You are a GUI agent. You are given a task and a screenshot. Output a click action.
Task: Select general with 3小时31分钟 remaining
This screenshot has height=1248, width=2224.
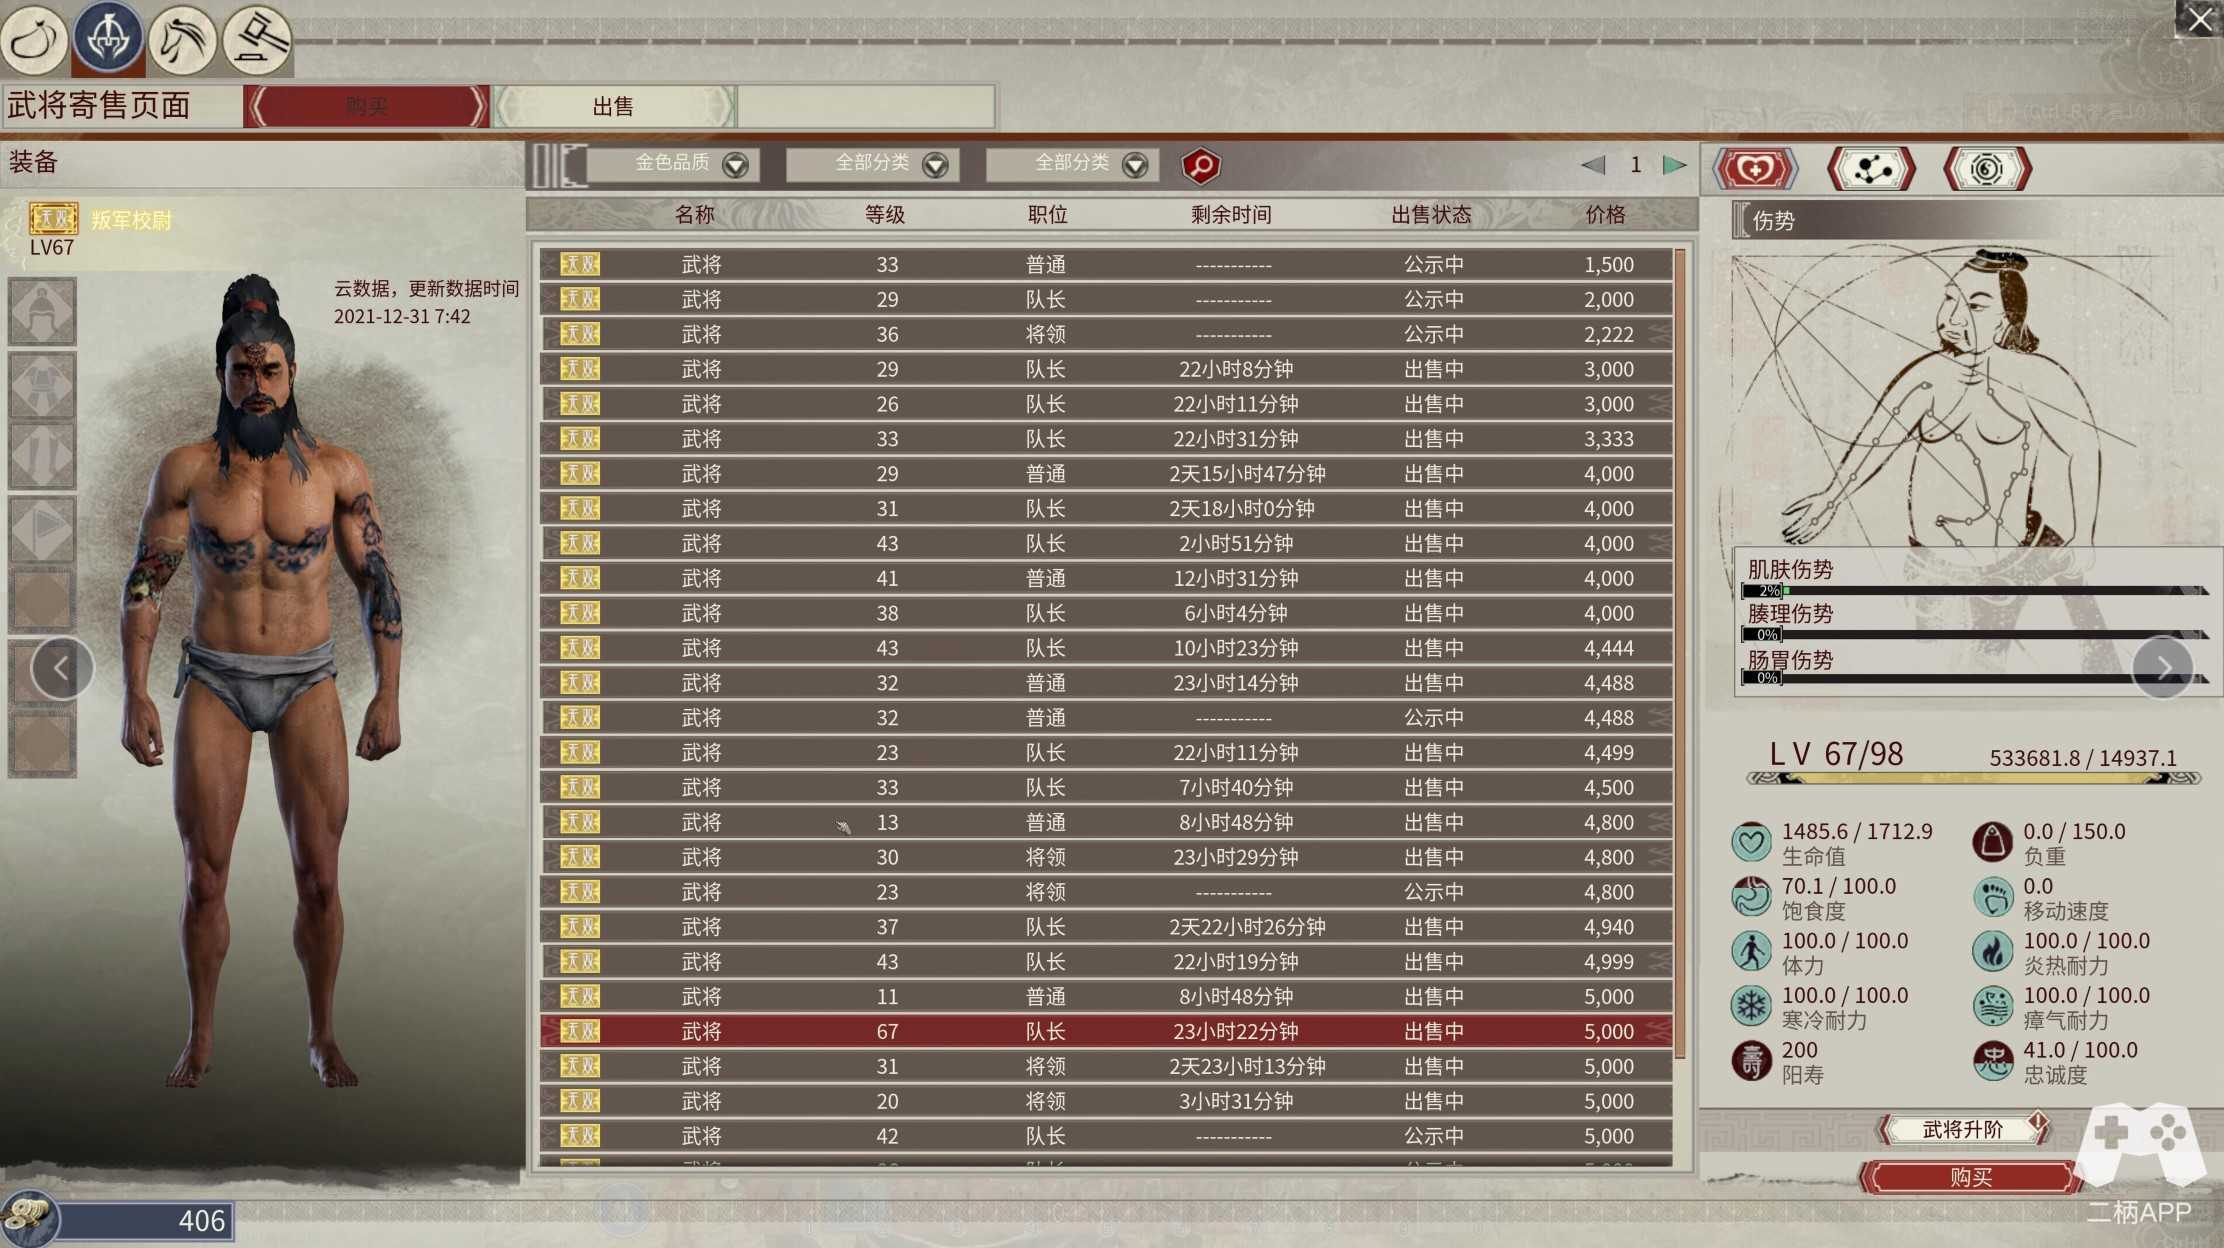point(1106,1101)
